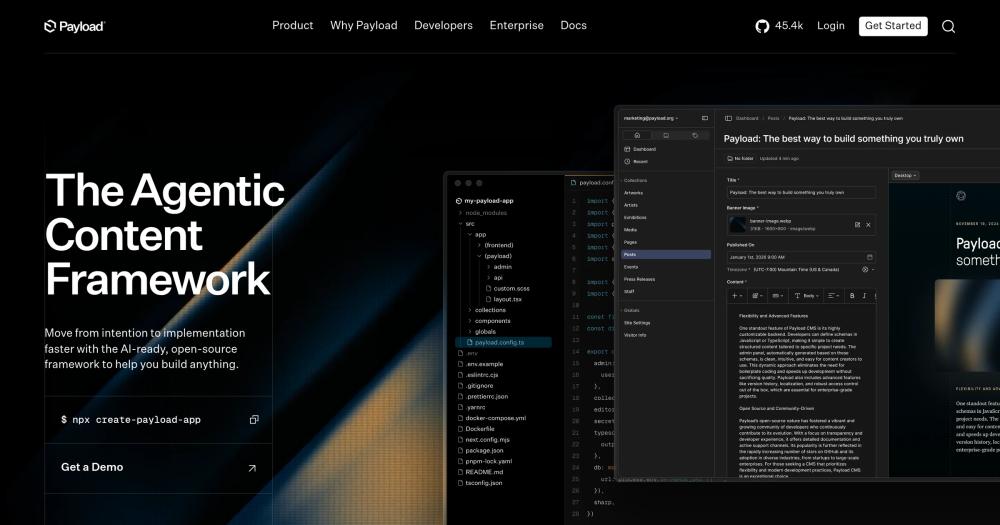This screenshot has width=1000, height=525.
Task: Click the Get a Demo link
Action: coord(158,468)
